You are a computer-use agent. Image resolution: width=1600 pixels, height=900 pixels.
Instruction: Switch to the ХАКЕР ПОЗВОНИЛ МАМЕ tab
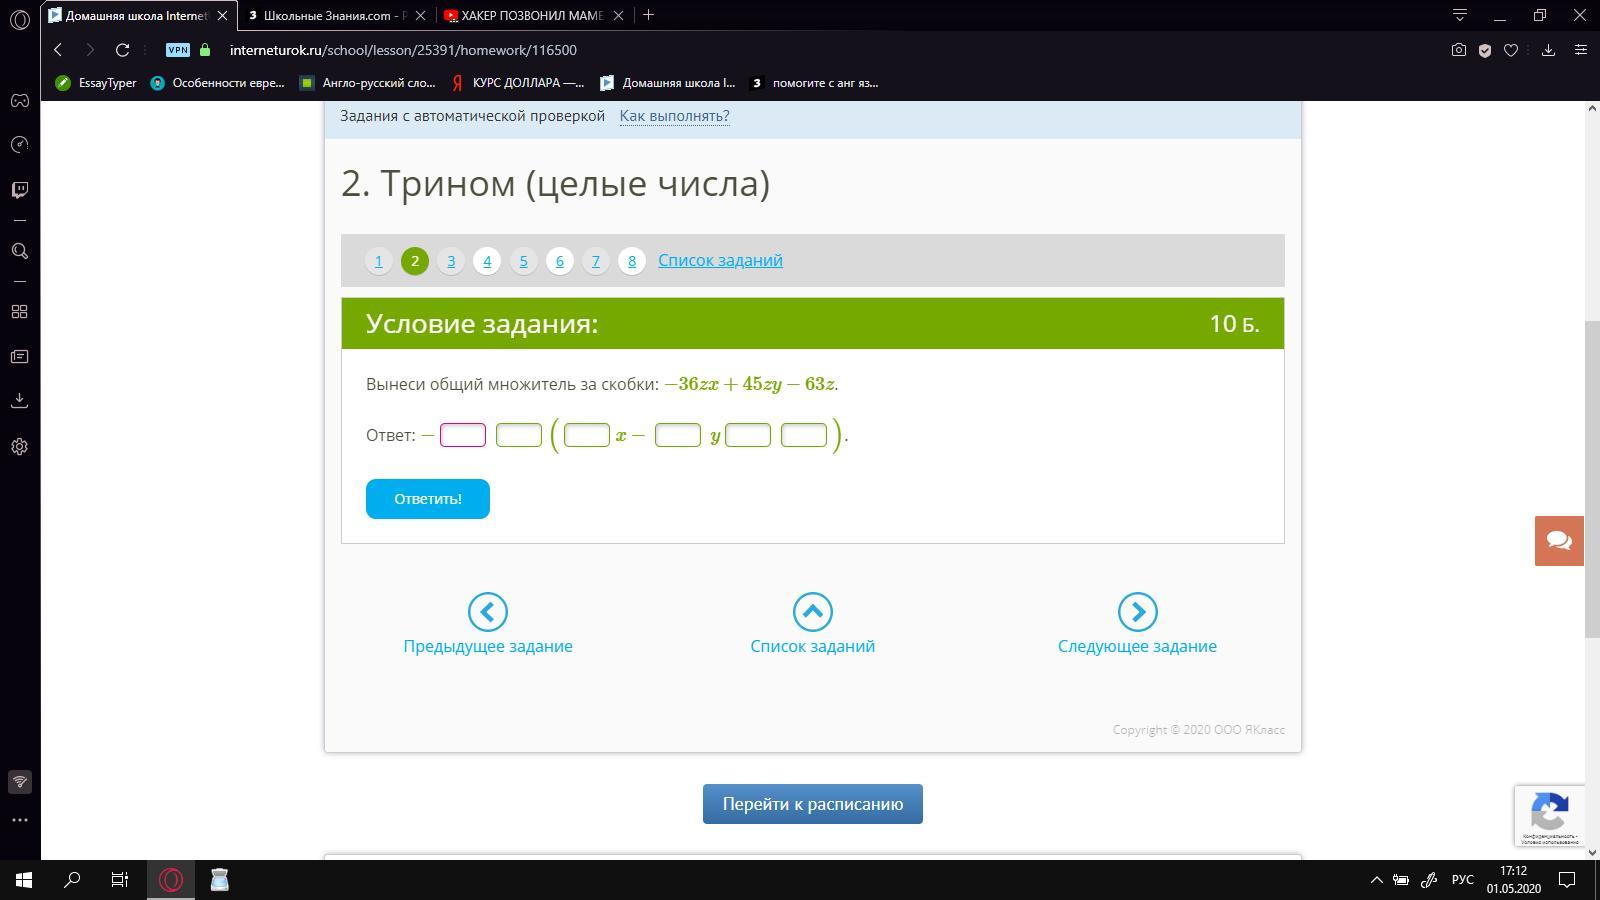[x=534, y=15]
